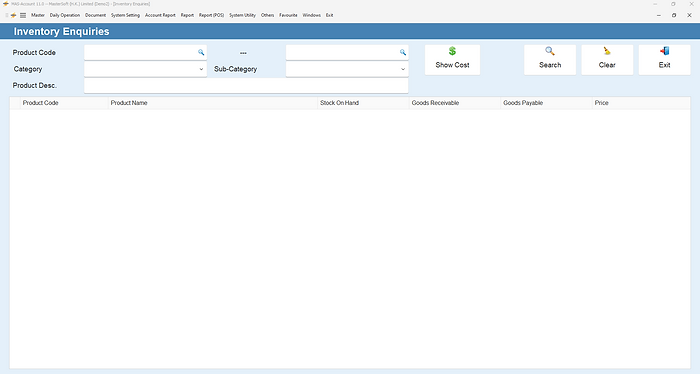The width and height of the screenshot is (700, 374).
Task: Click the Show Cost button label
Action: pos(452,65)
